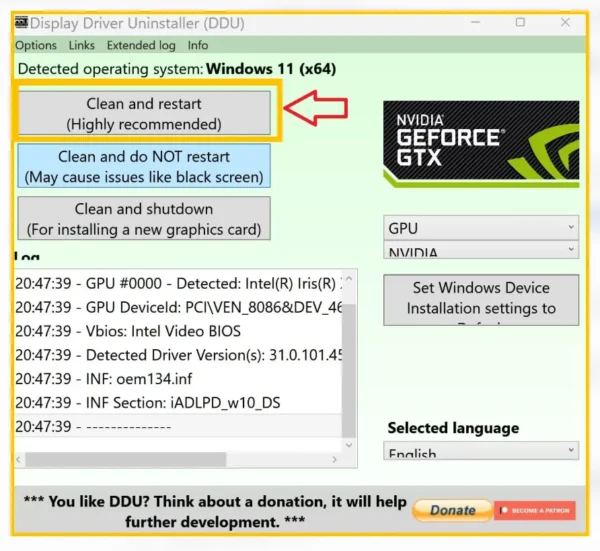
Task: Click the Become a Patron button
Action: point(535,510)
